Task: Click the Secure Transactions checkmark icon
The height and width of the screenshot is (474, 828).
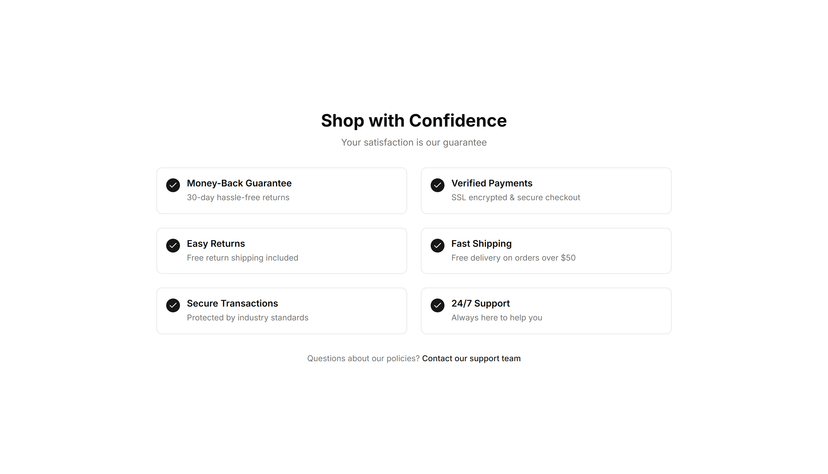Action: (173, 306)
